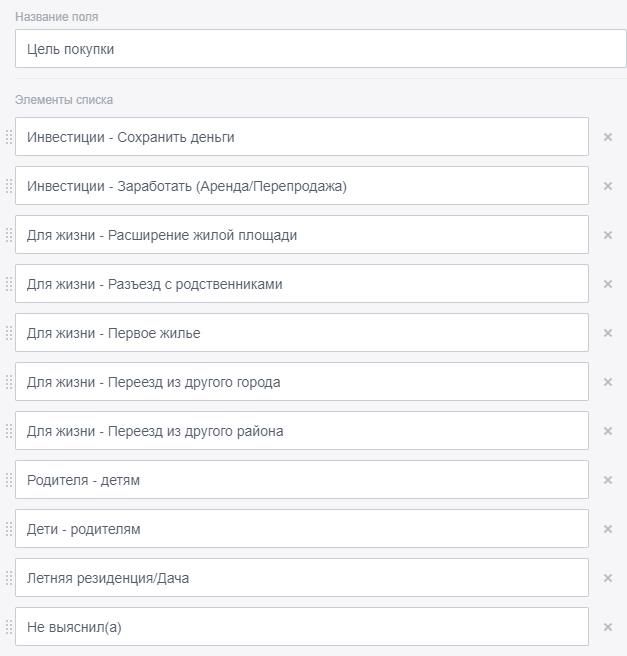The image size is (627, 656).
Task: Remove the 'Летняя резиденция/Дача' entry
Action: pyautogui.click(x=608, y=578)
